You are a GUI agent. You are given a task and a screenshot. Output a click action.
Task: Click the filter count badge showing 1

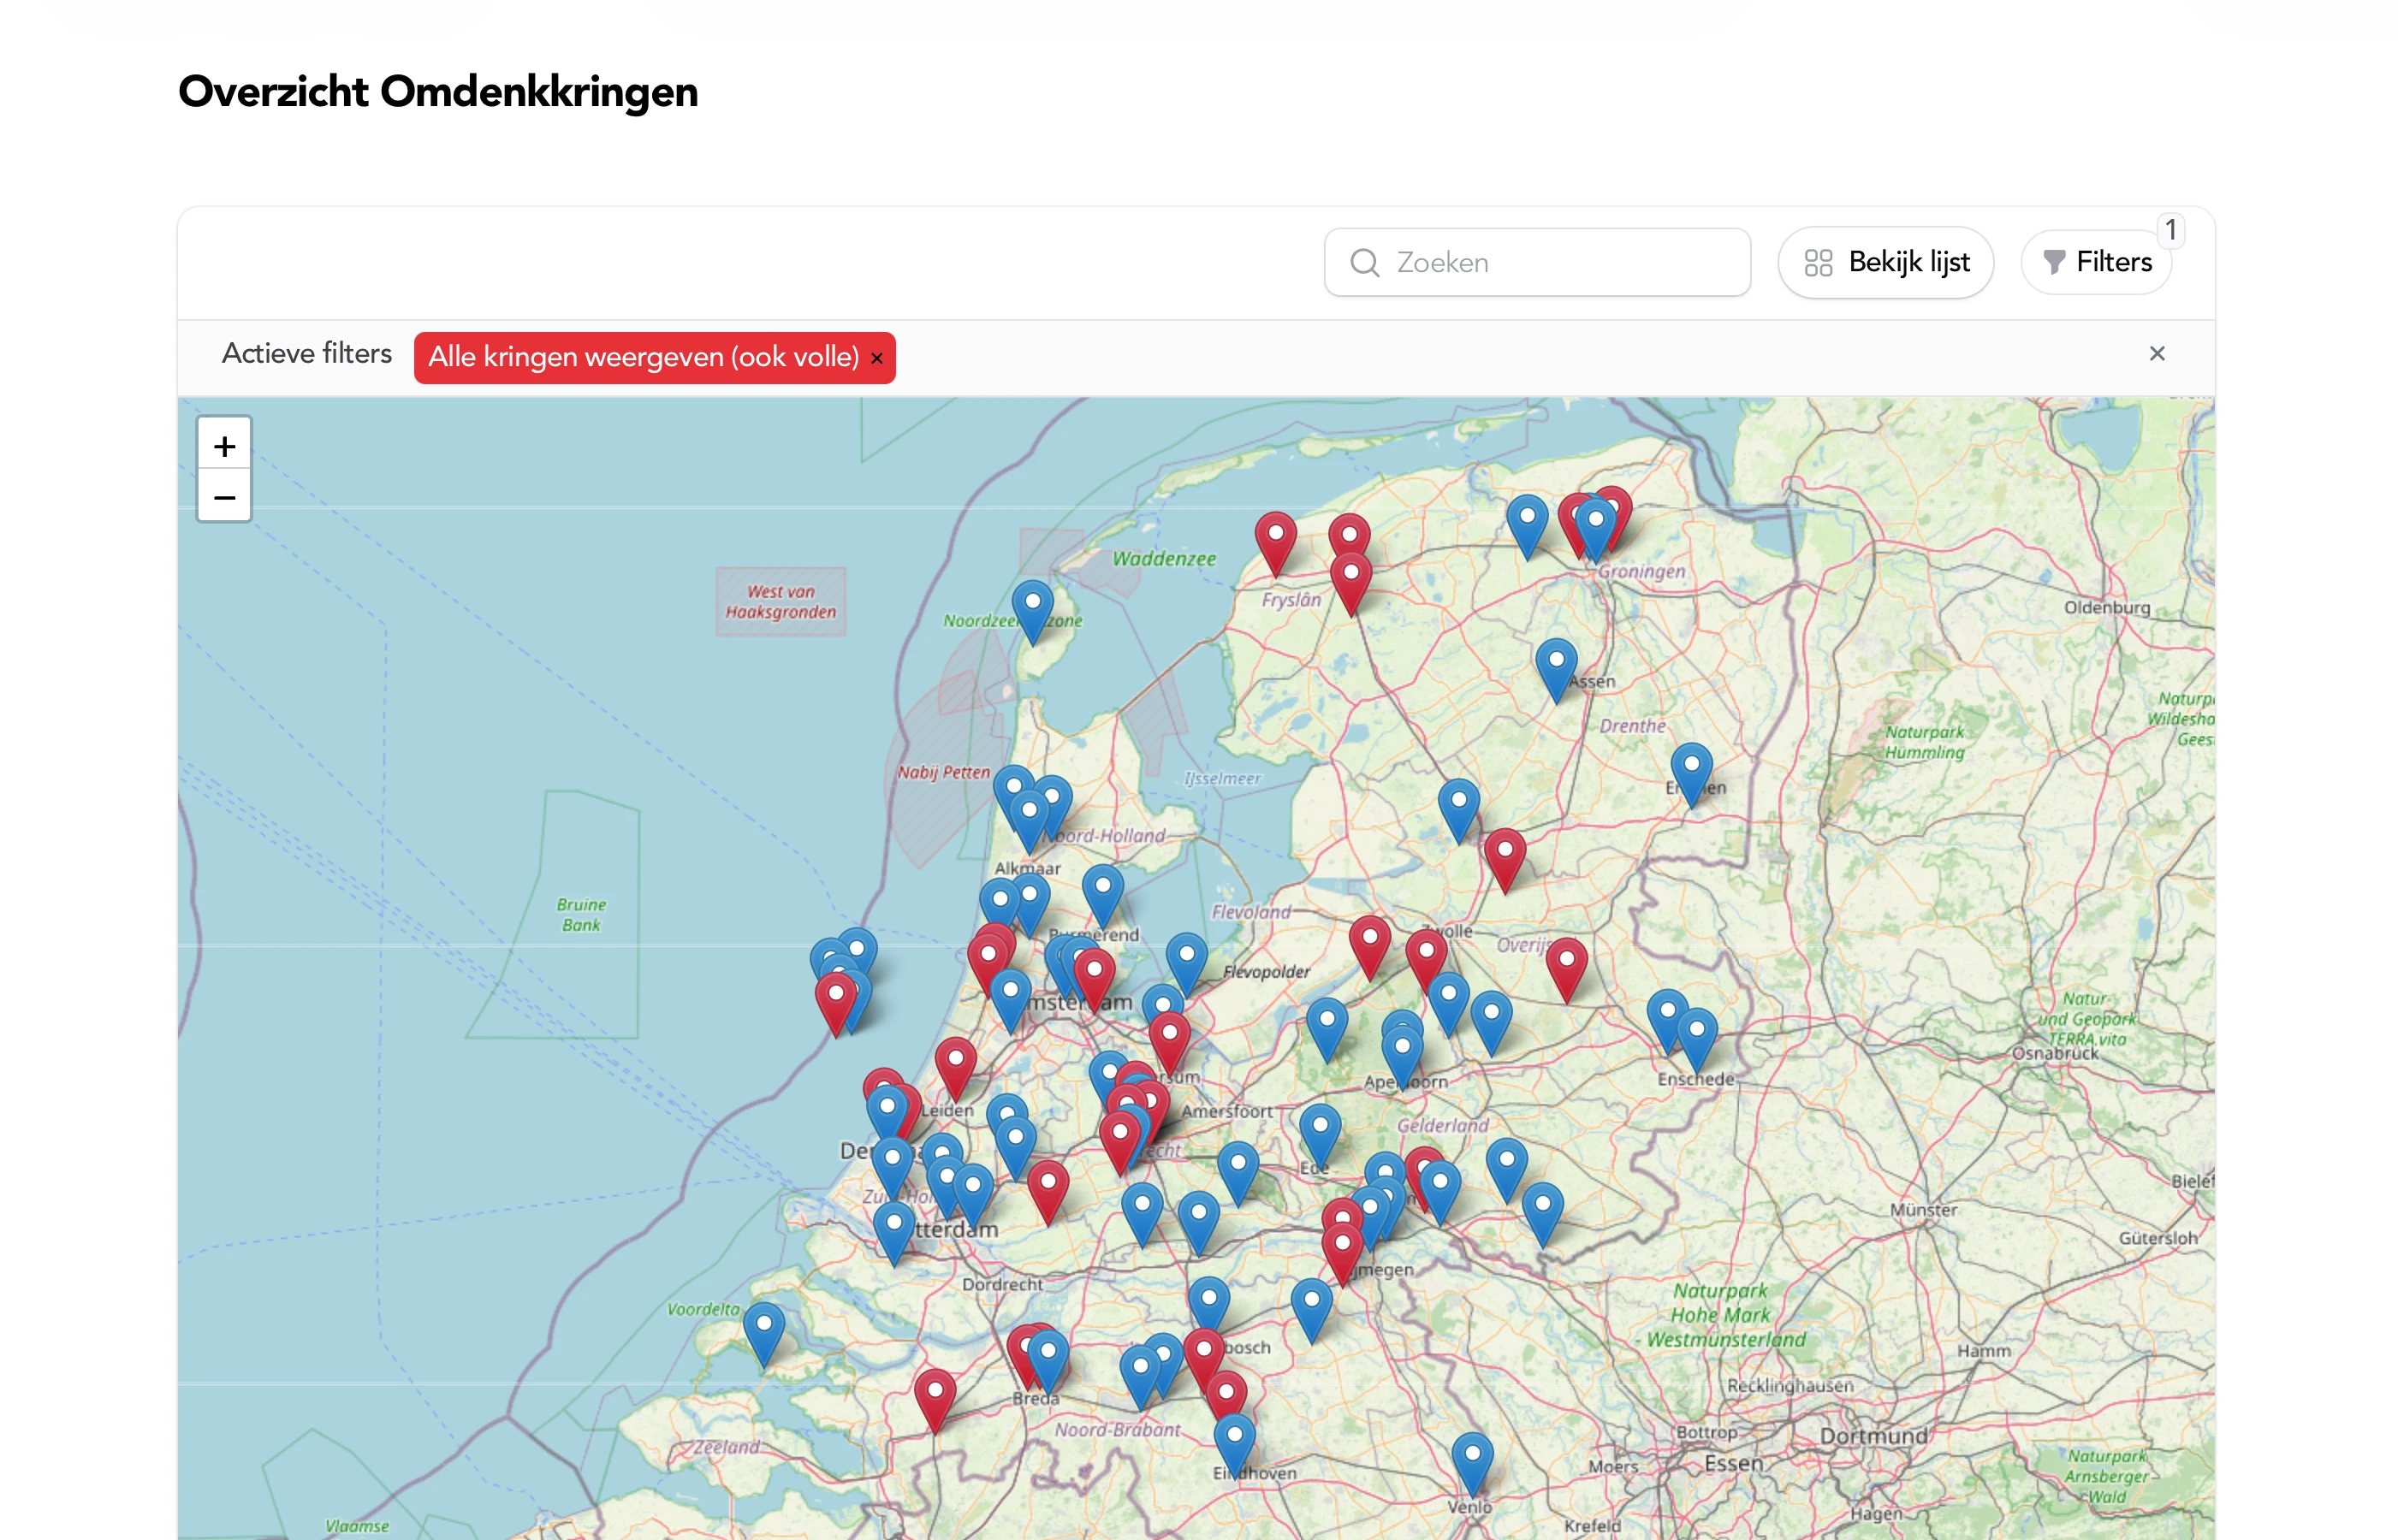(x=2170, y=230)
